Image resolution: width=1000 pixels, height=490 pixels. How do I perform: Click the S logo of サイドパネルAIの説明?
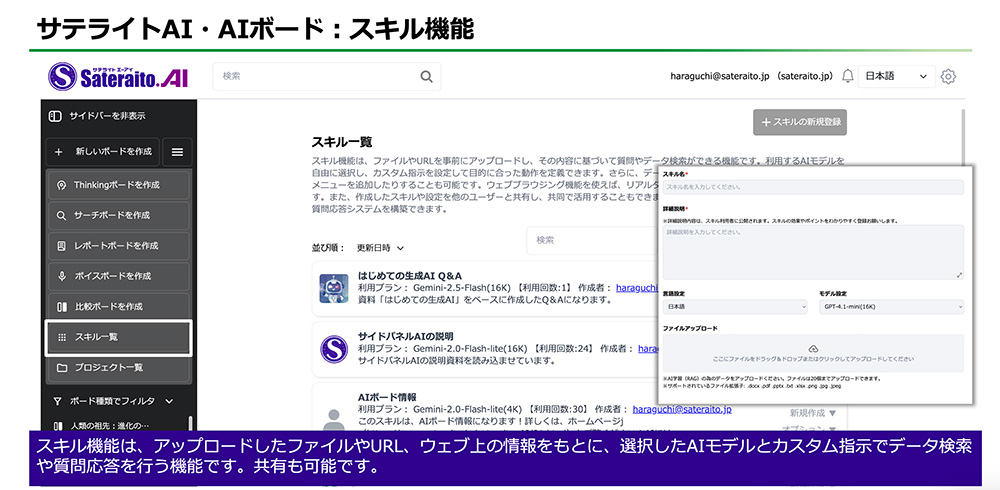334,349
